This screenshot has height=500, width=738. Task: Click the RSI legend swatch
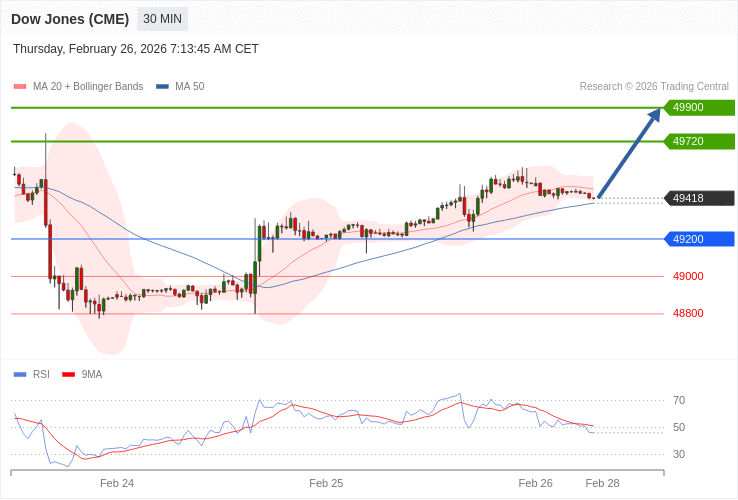click(x=20, y=375)
